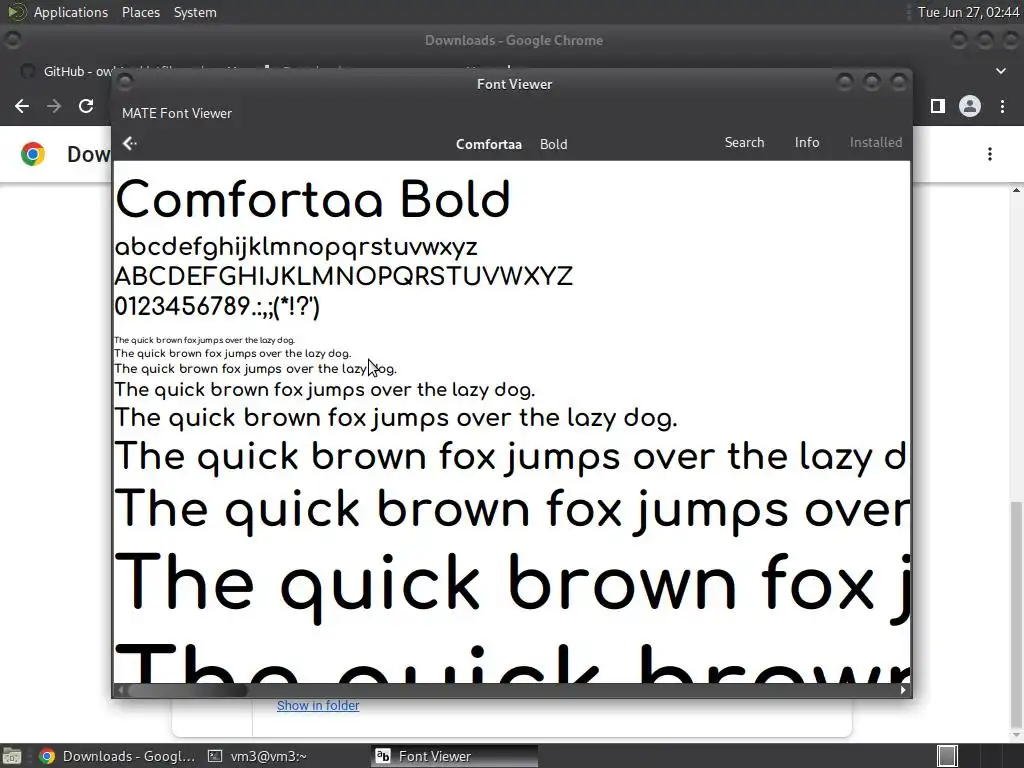Click Chrome logo on Downloads page

click(x=33, y=154)
